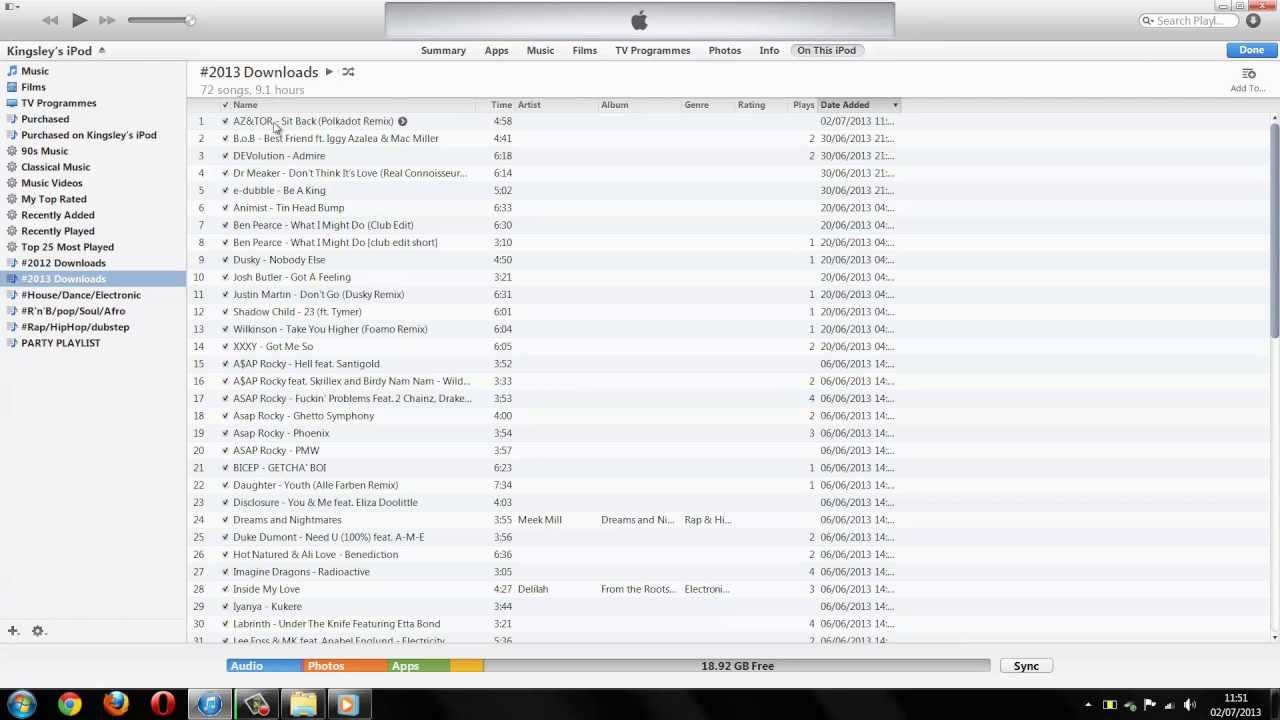Image resolution: width=1280 pixels, height=720 pixels.
Task: Open the sidebar gear settings menu
Action: click(38, 631)
